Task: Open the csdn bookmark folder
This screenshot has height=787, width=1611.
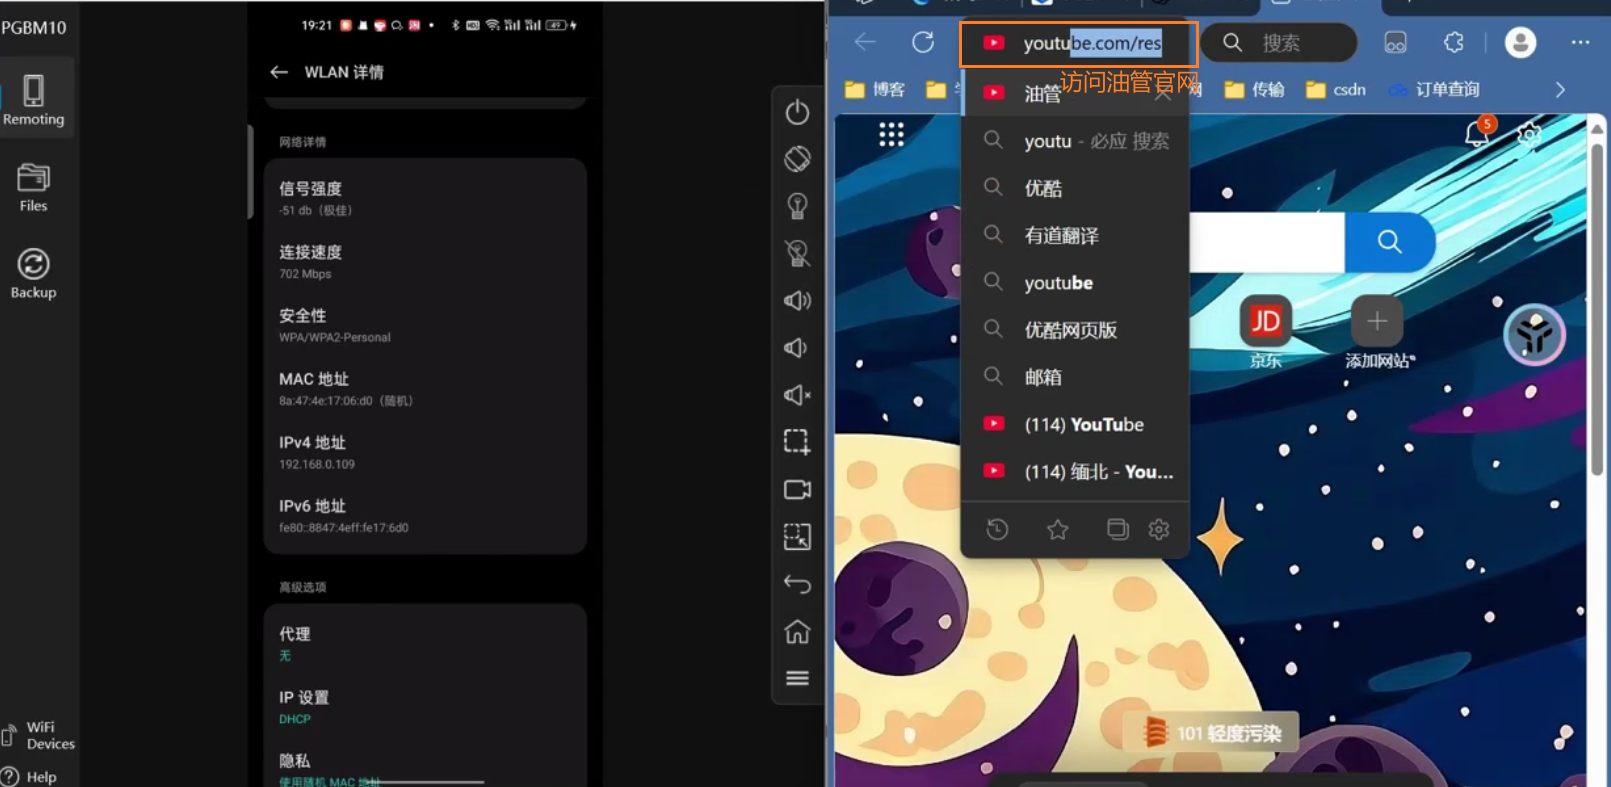Action: (1336, 90)
